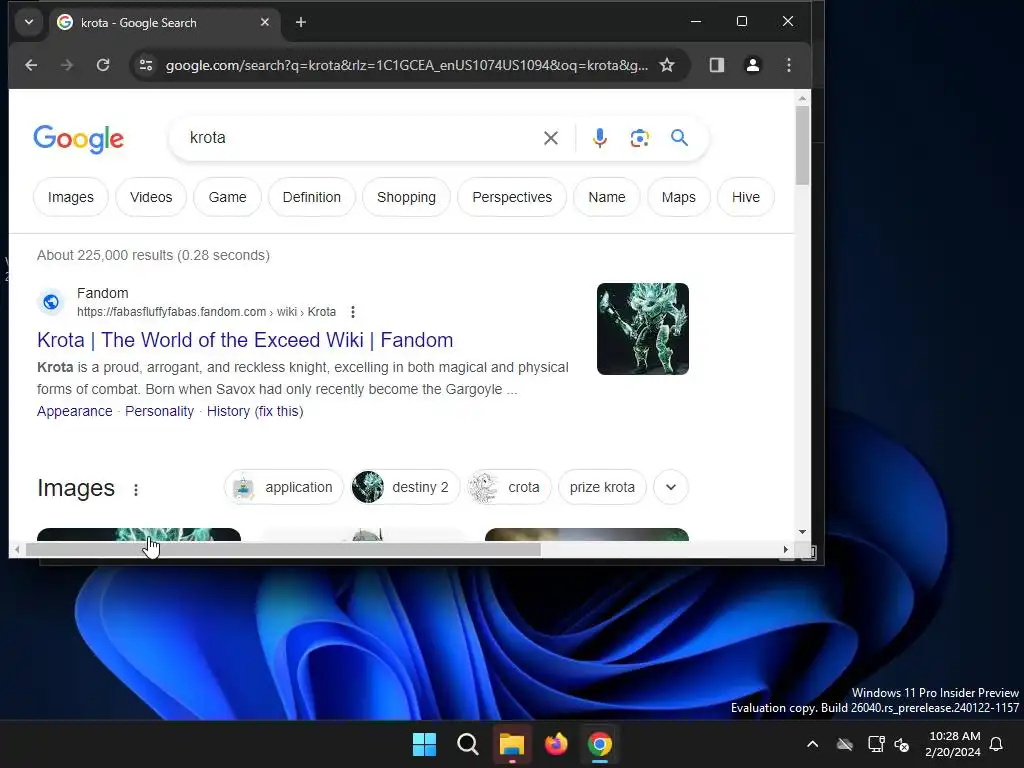Select the Game filter chip
Screen dimensions: 1024x768
pyautogui.click(x=227, y=197)
